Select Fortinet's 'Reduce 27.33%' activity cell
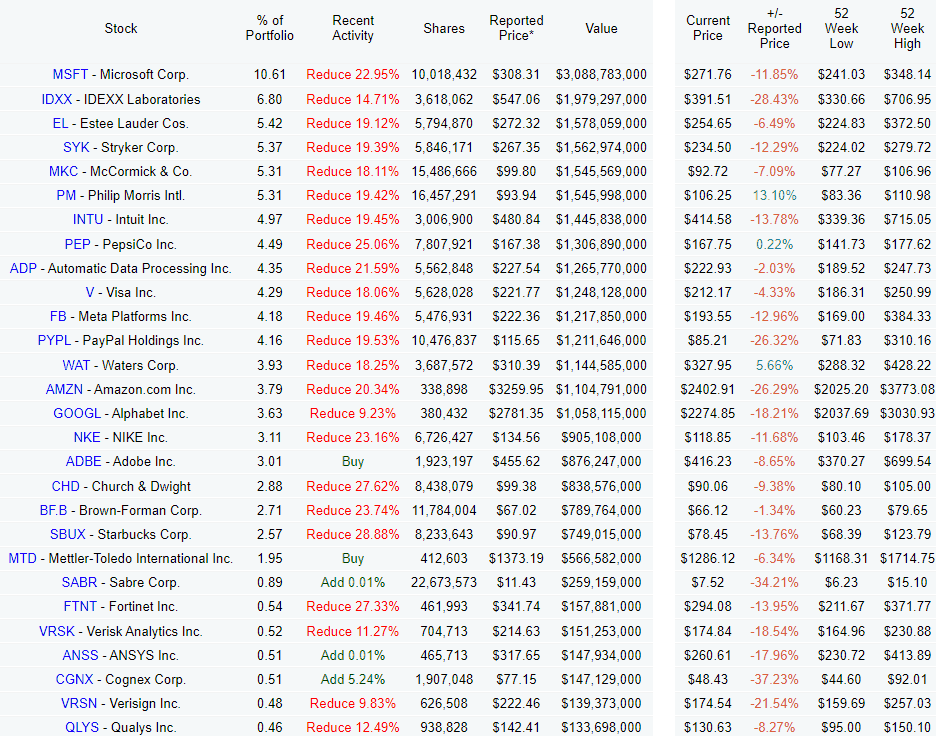This screenshot has height=736, width=936. 353,606
